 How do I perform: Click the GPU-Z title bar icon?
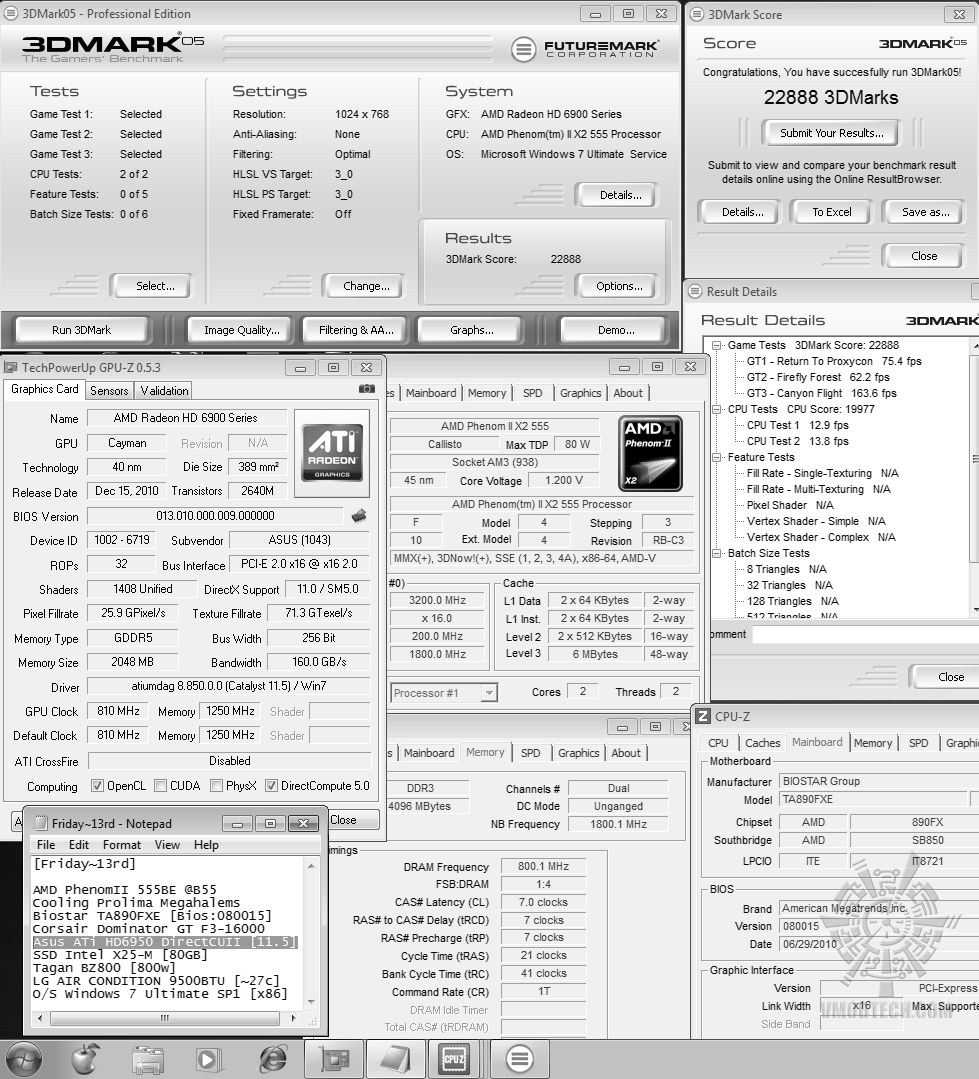[10, 367]
